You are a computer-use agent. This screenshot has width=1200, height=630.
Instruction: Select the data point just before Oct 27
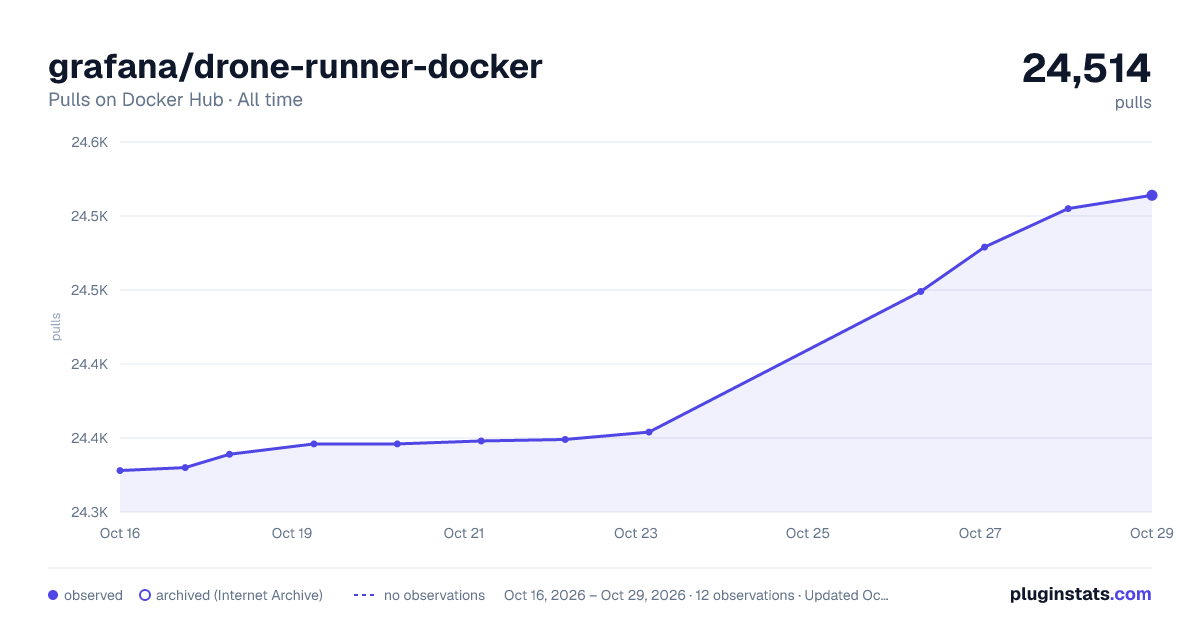click(x=920, y=292)
